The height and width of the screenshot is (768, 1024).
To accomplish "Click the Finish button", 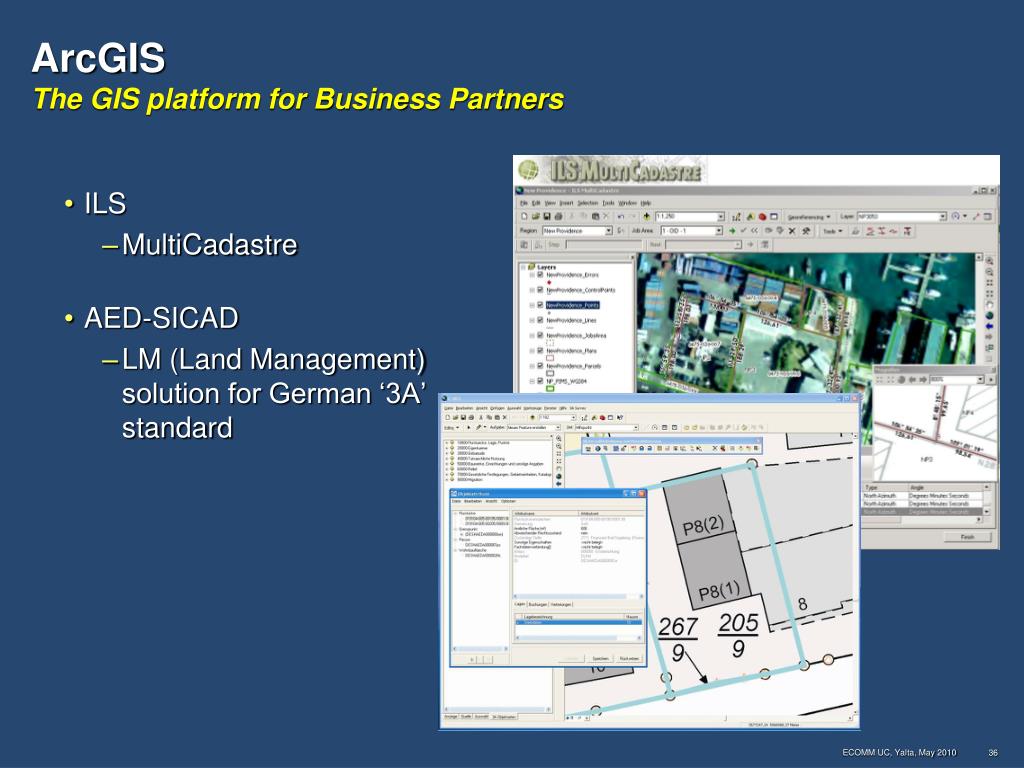I will pyautogui.click(x=967, y=537).
